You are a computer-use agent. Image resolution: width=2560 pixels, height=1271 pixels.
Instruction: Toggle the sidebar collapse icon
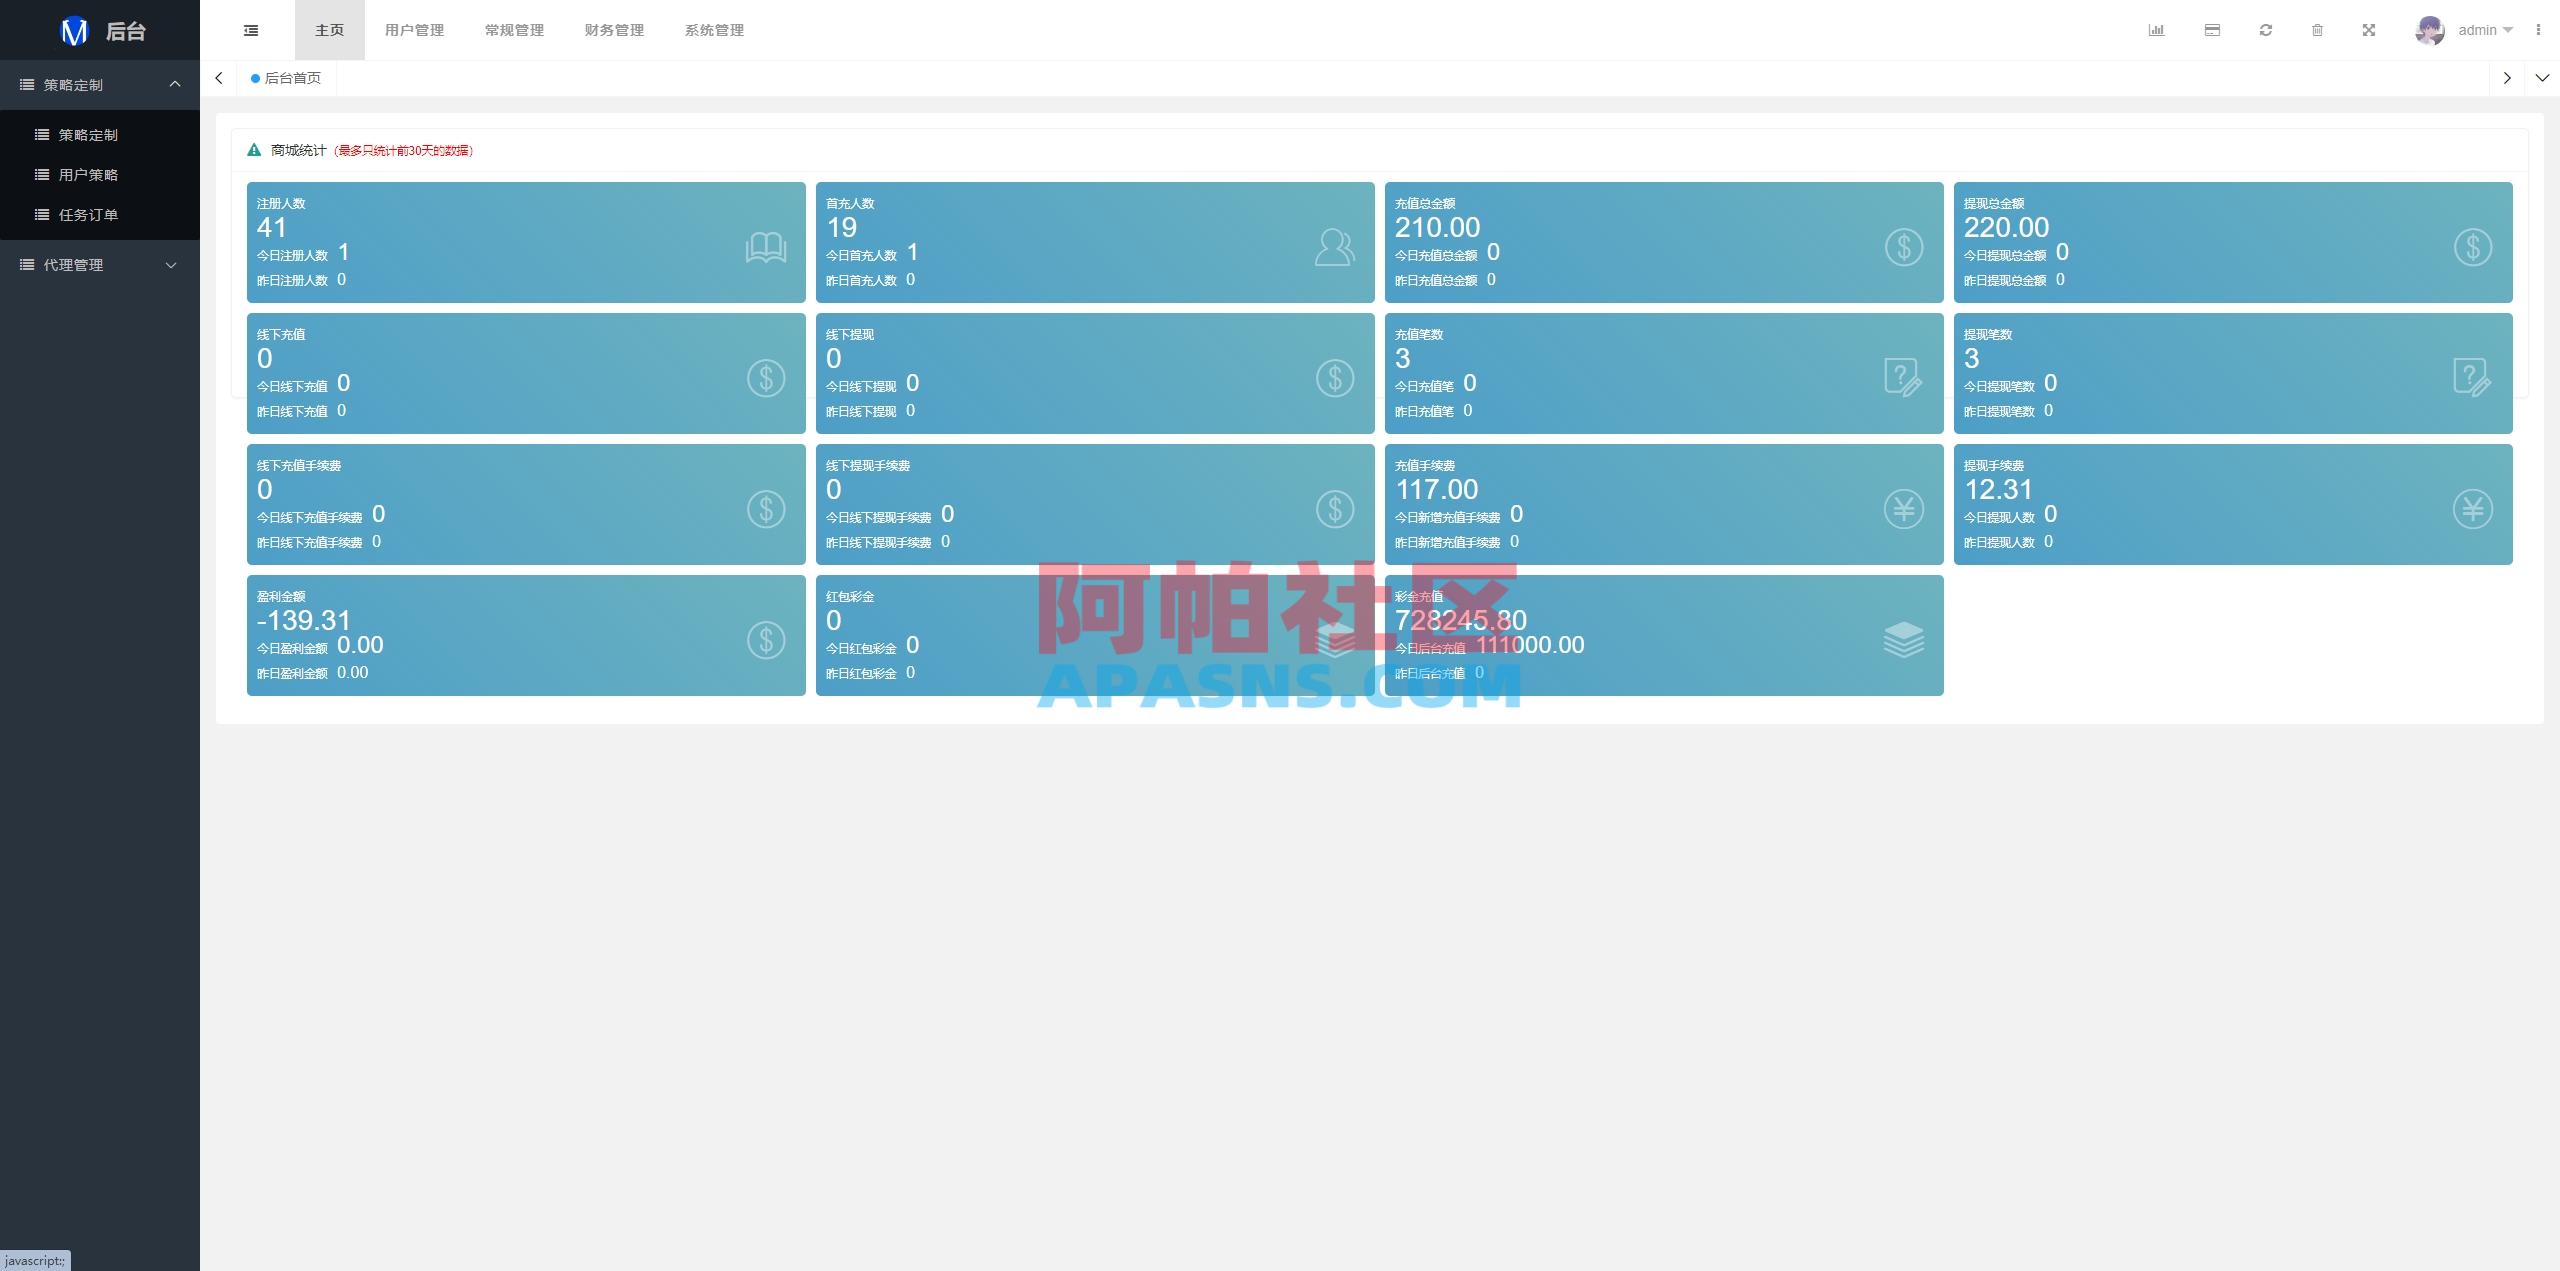[x=251, y=30]
